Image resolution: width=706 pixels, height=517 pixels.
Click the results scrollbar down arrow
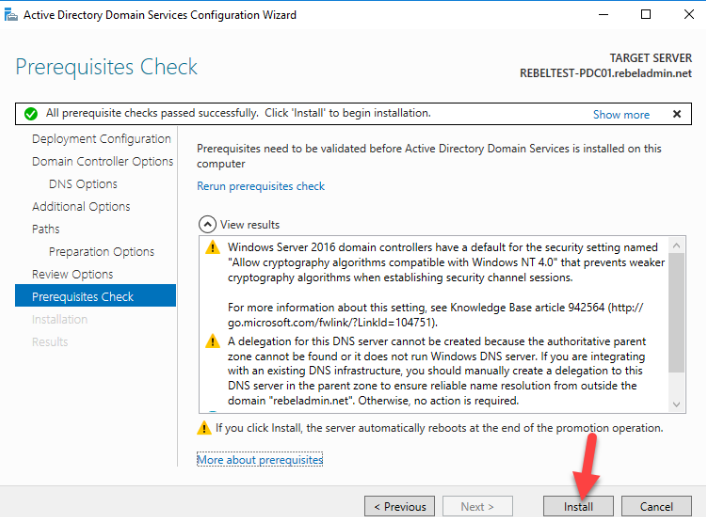(676, 404)
